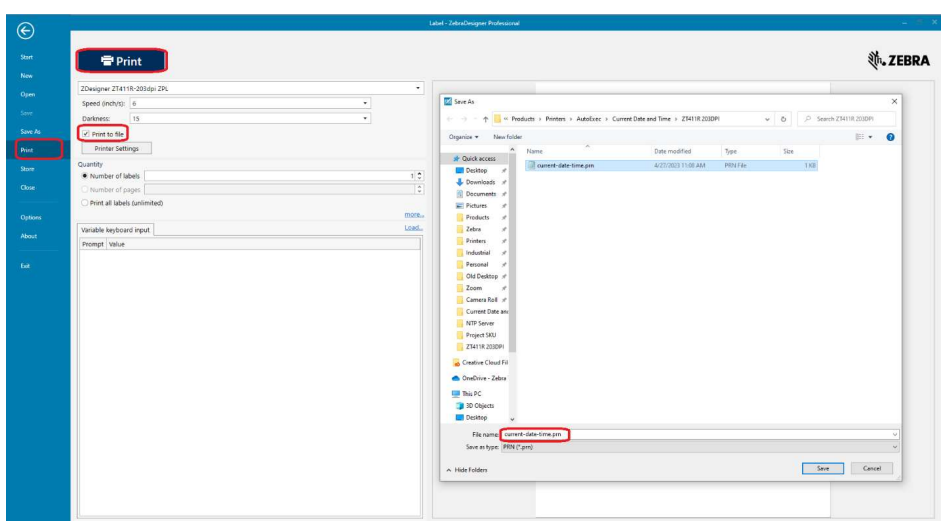Open the Save As dialog help icon
Image resolution: width=949 pixels, height=525 pixels.
889,137
